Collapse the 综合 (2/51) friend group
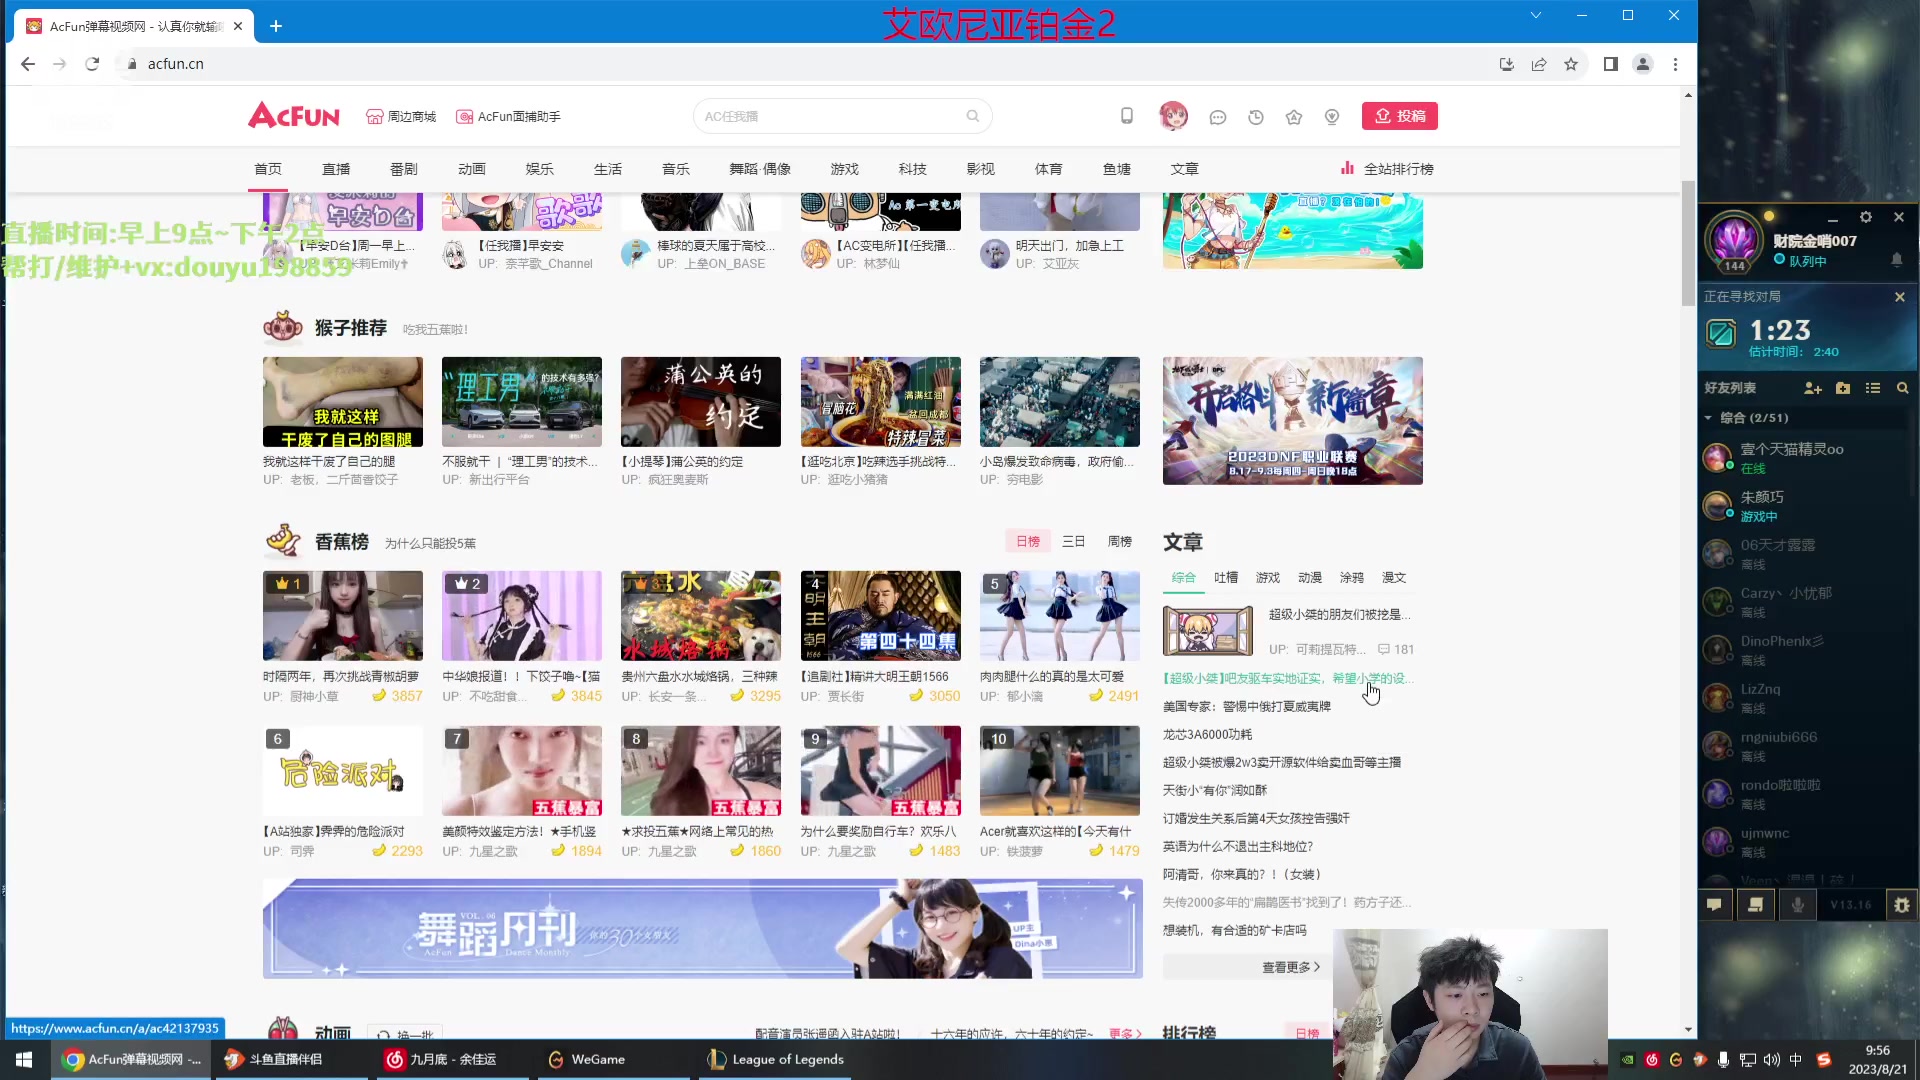 [1710, 418]
